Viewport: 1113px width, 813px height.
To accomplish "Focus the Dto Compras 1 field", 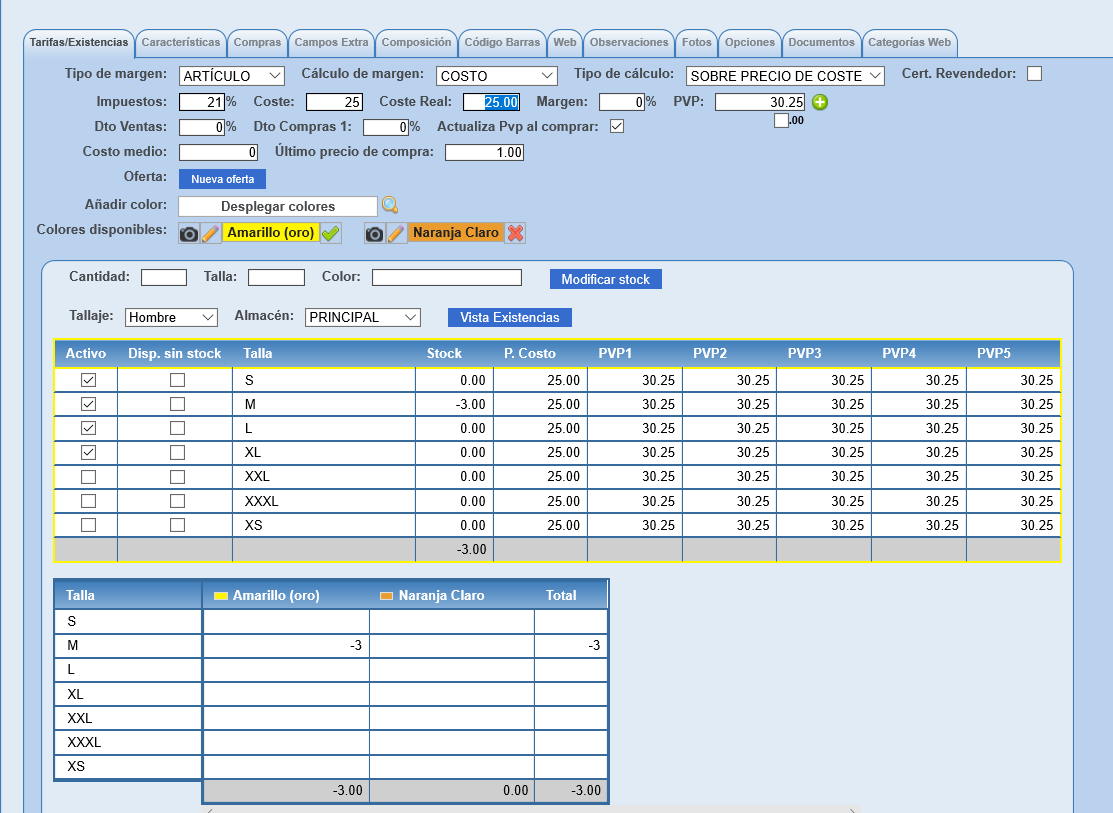I will [x=386, y=127].
